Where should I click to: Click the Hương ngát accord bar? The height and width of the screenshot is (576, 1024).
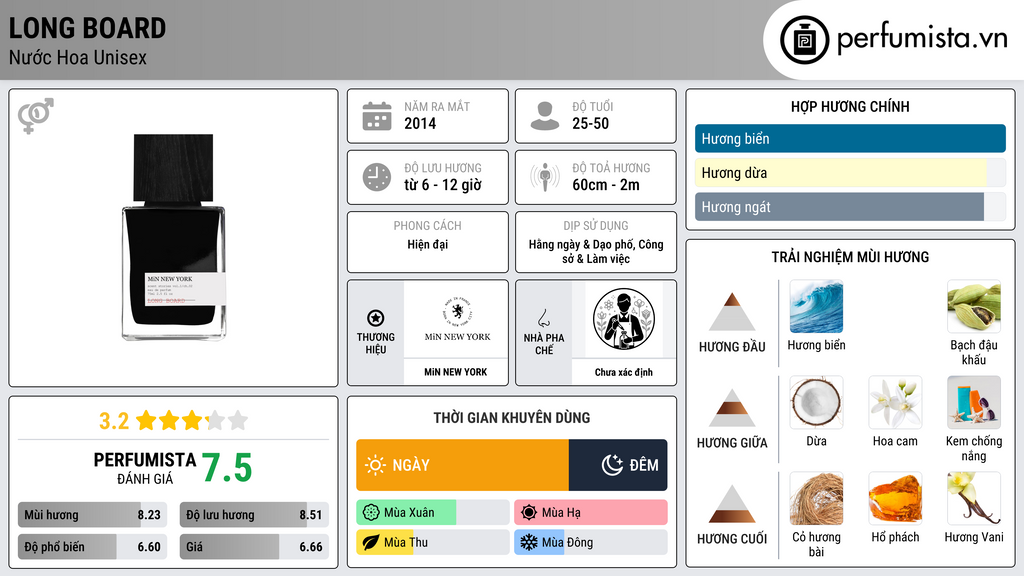click(850, 206)
